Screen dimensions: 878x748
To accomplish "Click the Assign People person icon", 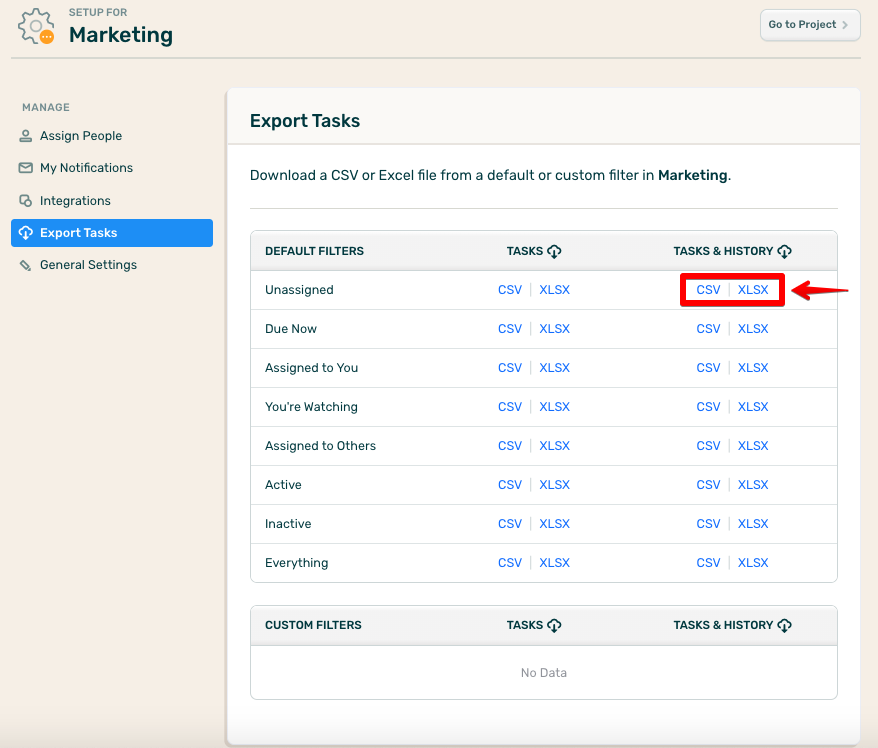I will pos(26,136).
